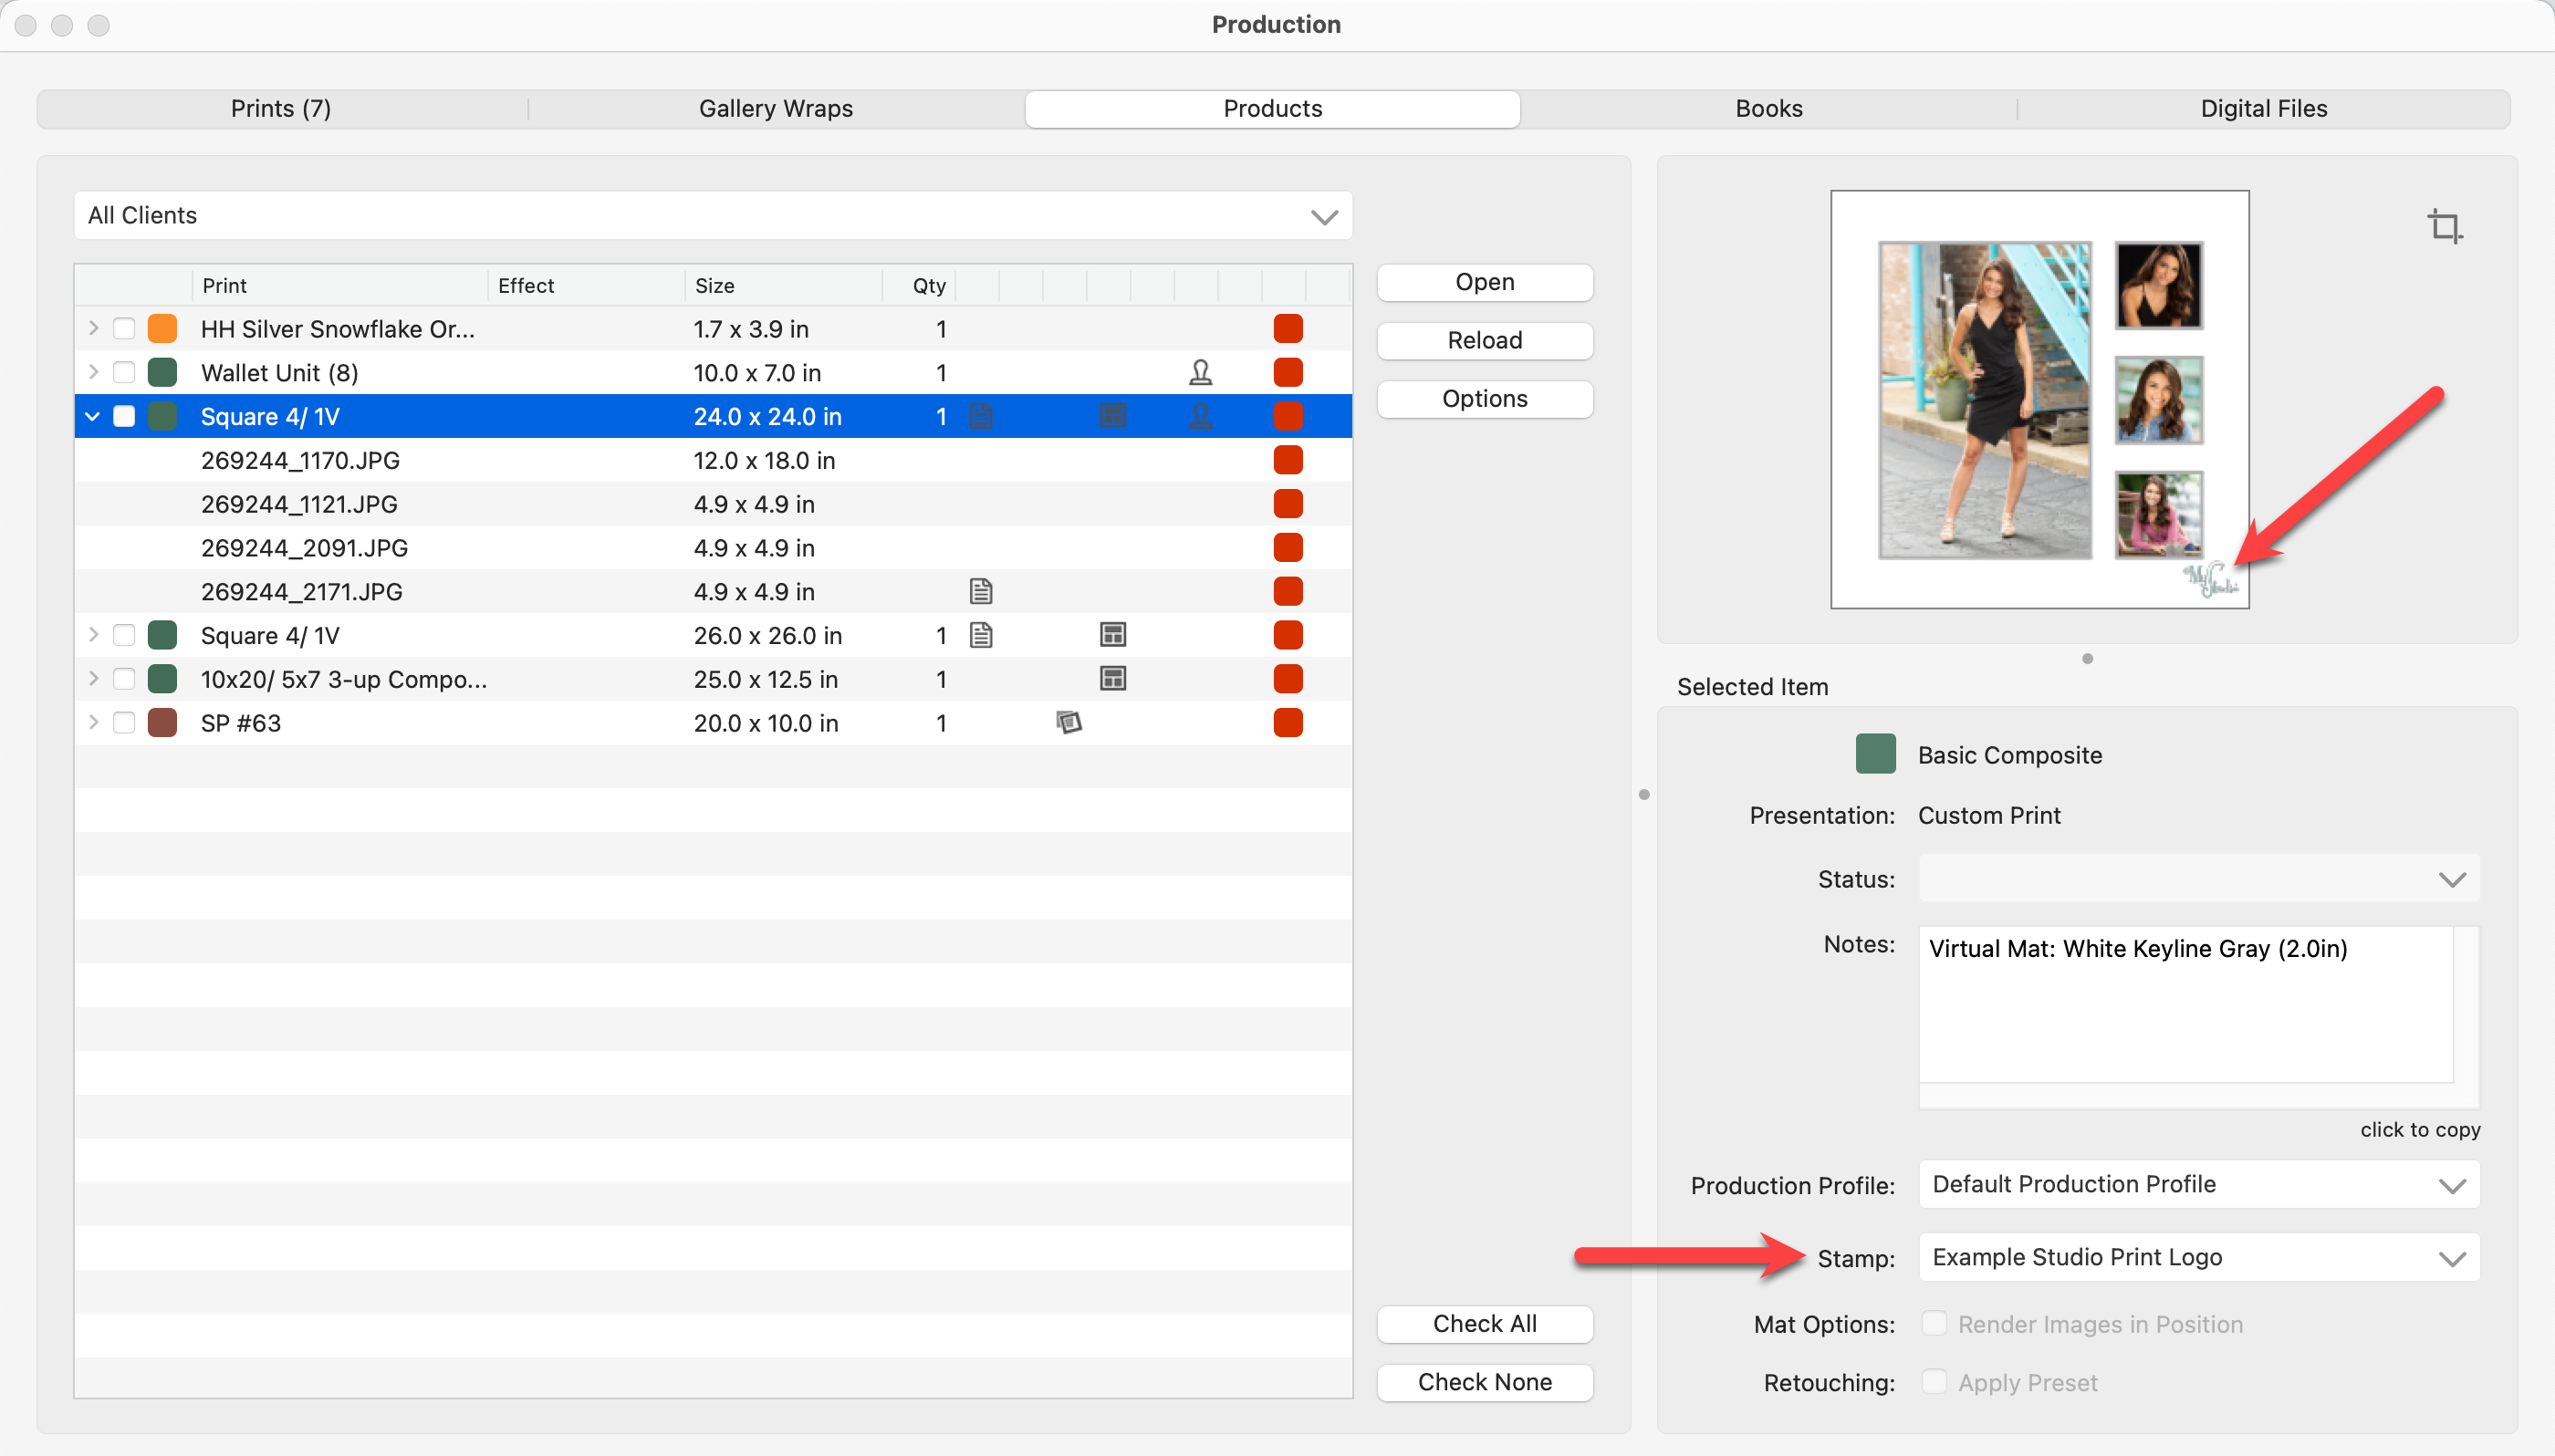The width and height of the screenshot is (2555, 1456).
Task: Collapse the selected Square 4/1V row
Action: click(93, 416)
